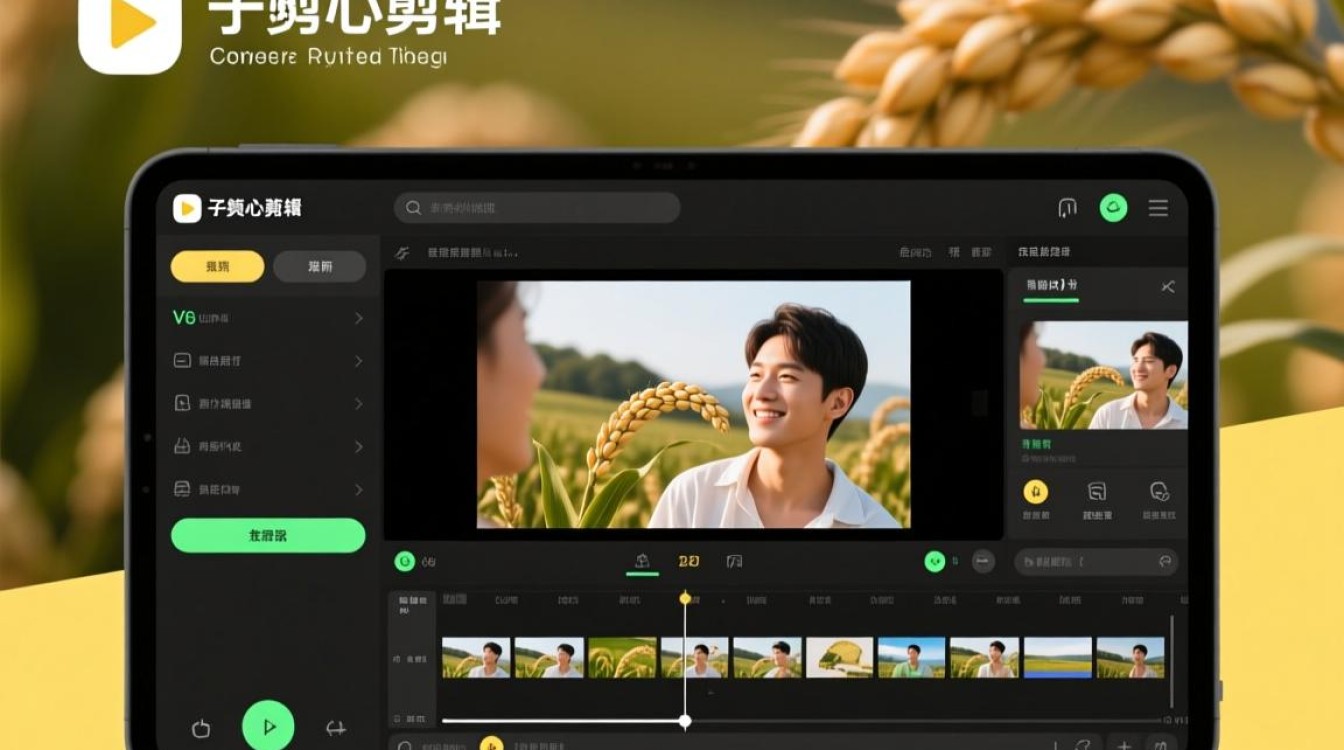Select the green-underlined tab in right panel
The image size is (1344, 750).
click(1050, 287)
